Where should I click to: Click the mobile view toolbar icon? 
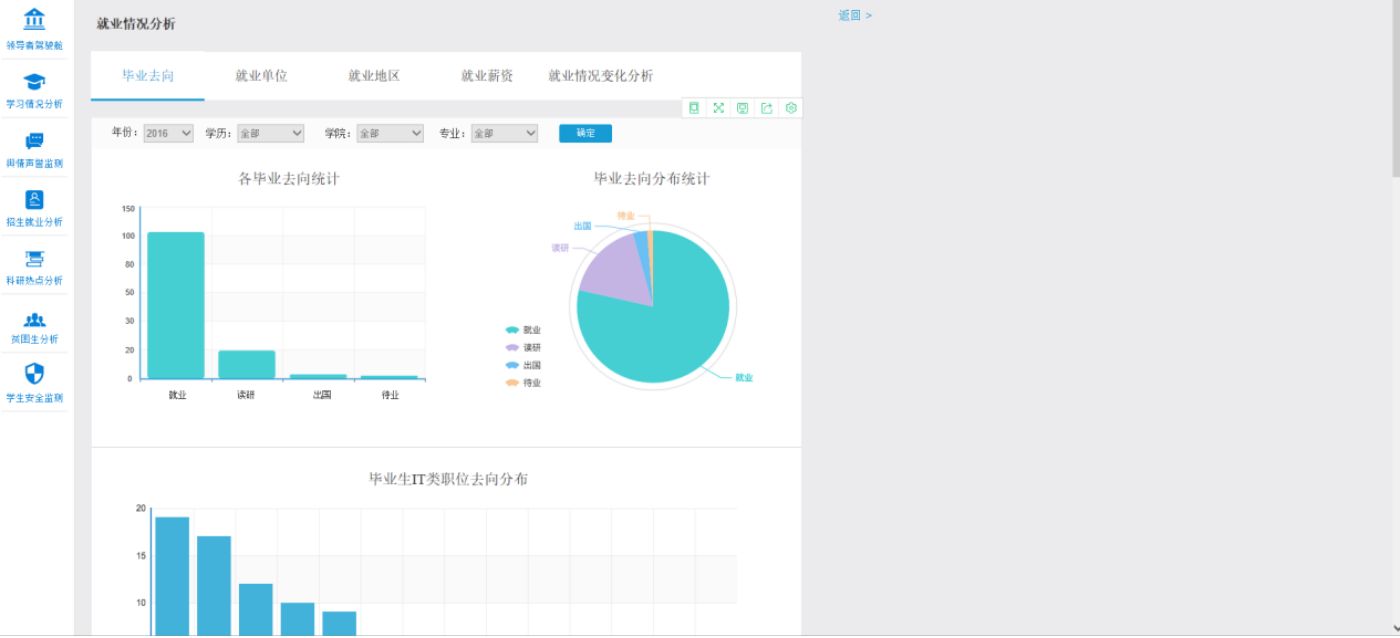point(694,108)
